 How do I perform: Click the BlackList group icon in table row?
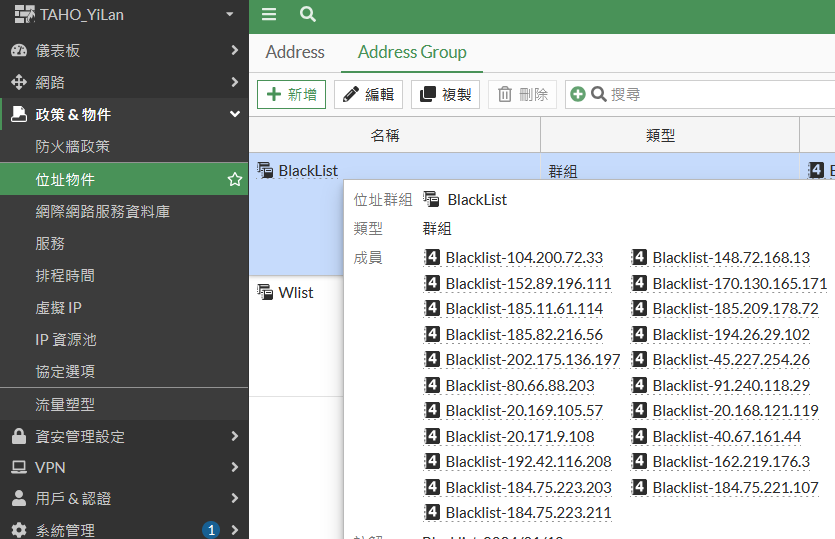[265, 170]
